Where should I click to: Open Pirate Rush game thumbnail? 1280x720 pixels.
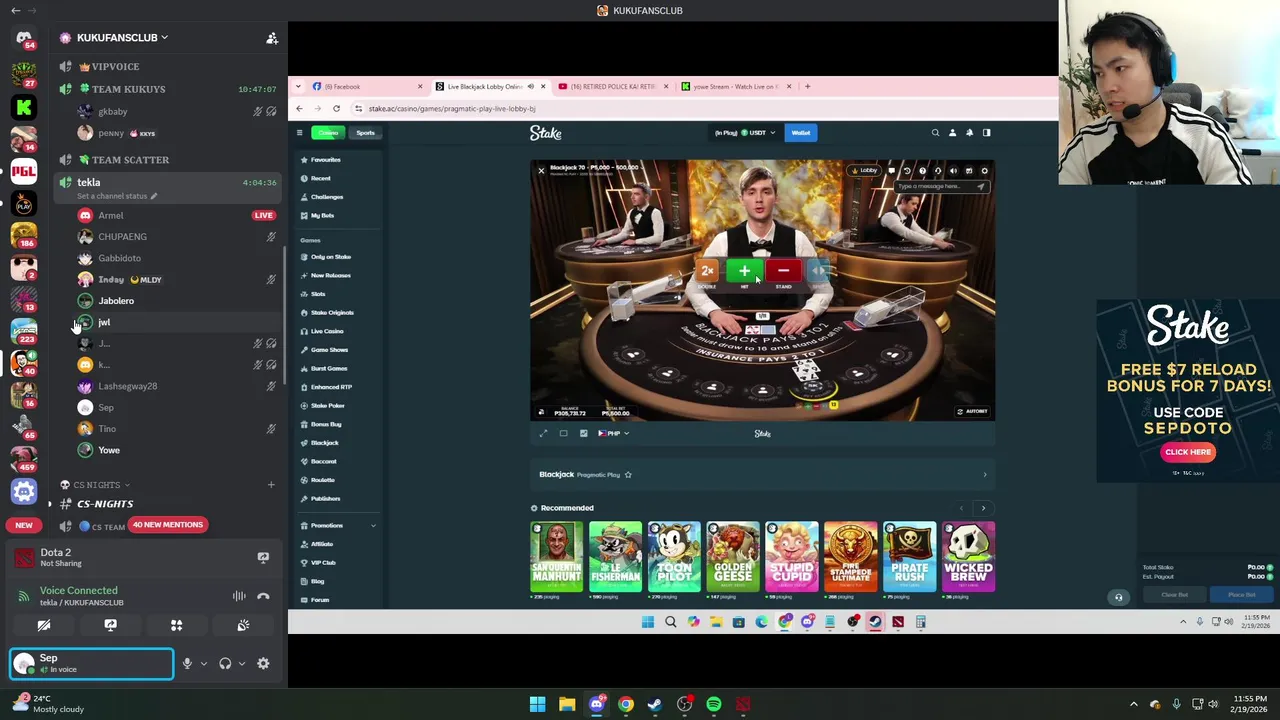909,557
